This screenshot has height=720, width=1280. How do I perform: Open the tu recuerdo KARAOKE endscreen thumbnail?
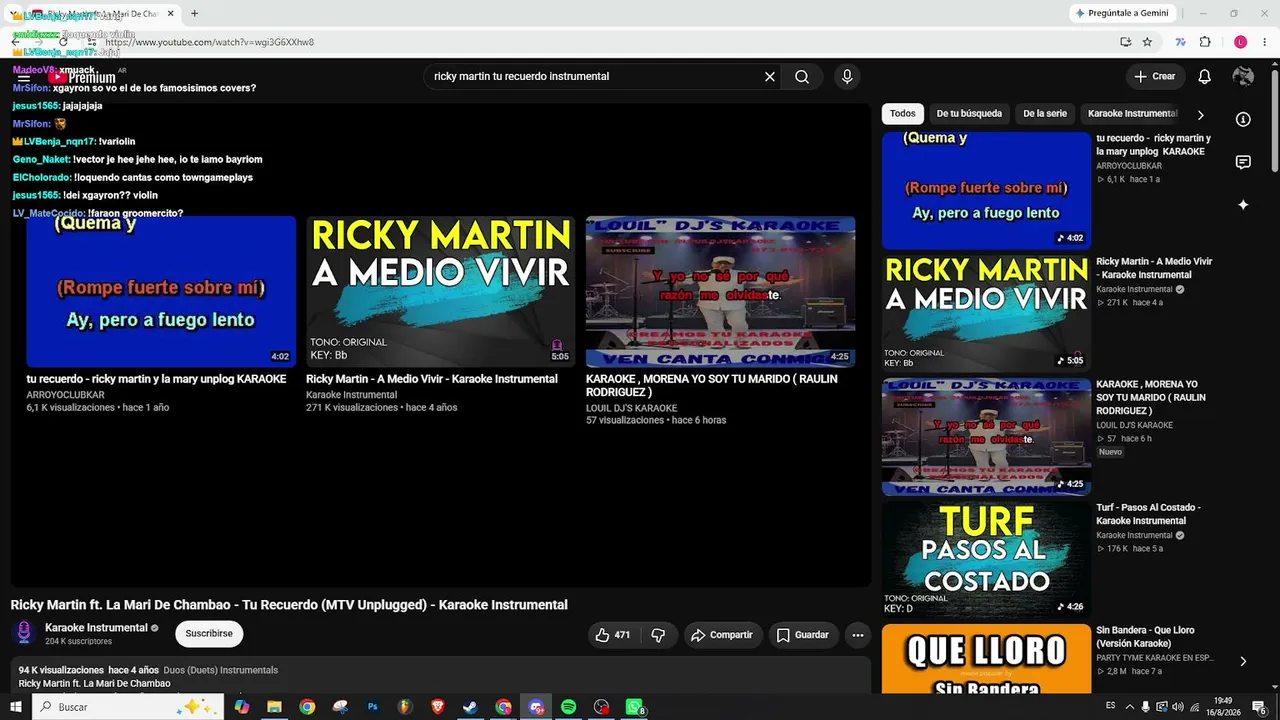pyautogui.click(x=161, y=292)
